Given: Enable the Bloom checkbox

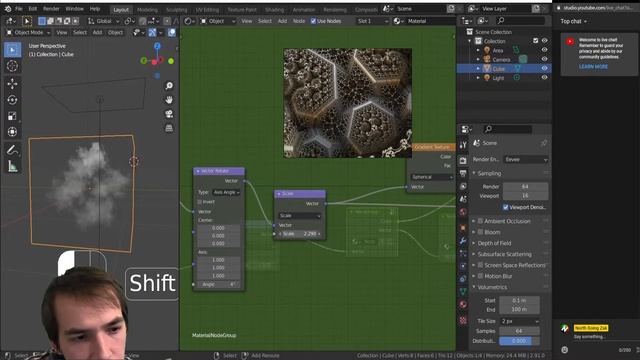Looking at the screenshot, I should [480, 232].
